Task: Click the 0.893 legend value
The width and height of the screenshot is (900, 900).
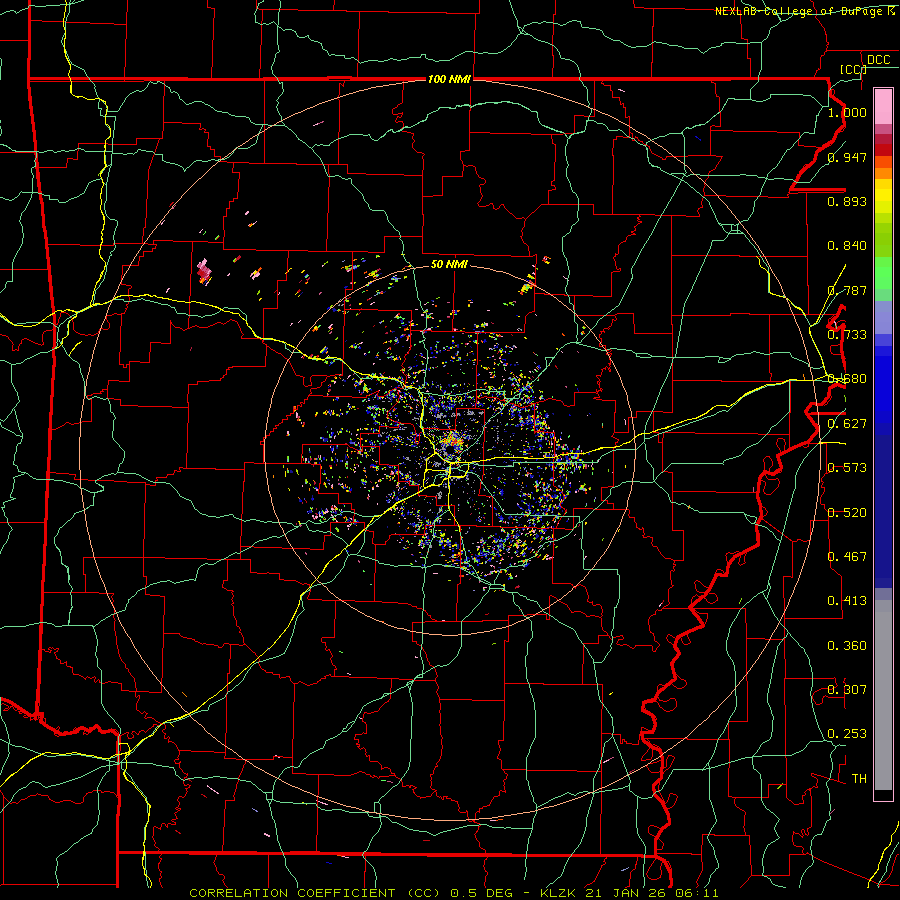Action: pyautogui.click(x=847, y=201)
